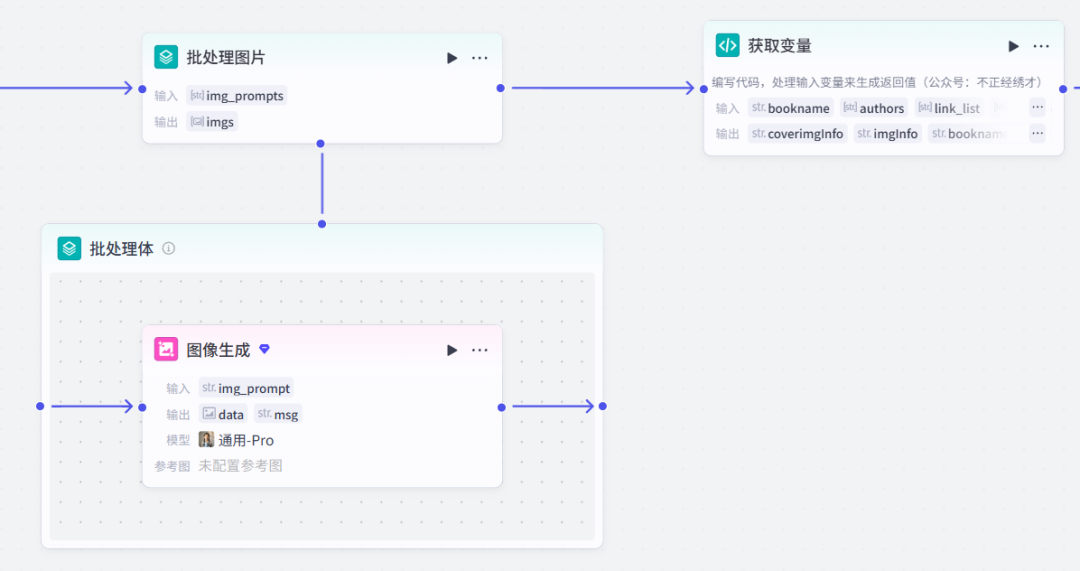Click the 批处理图片 layers icon
The image size is (1080, 571).
(x=166, y=57)
